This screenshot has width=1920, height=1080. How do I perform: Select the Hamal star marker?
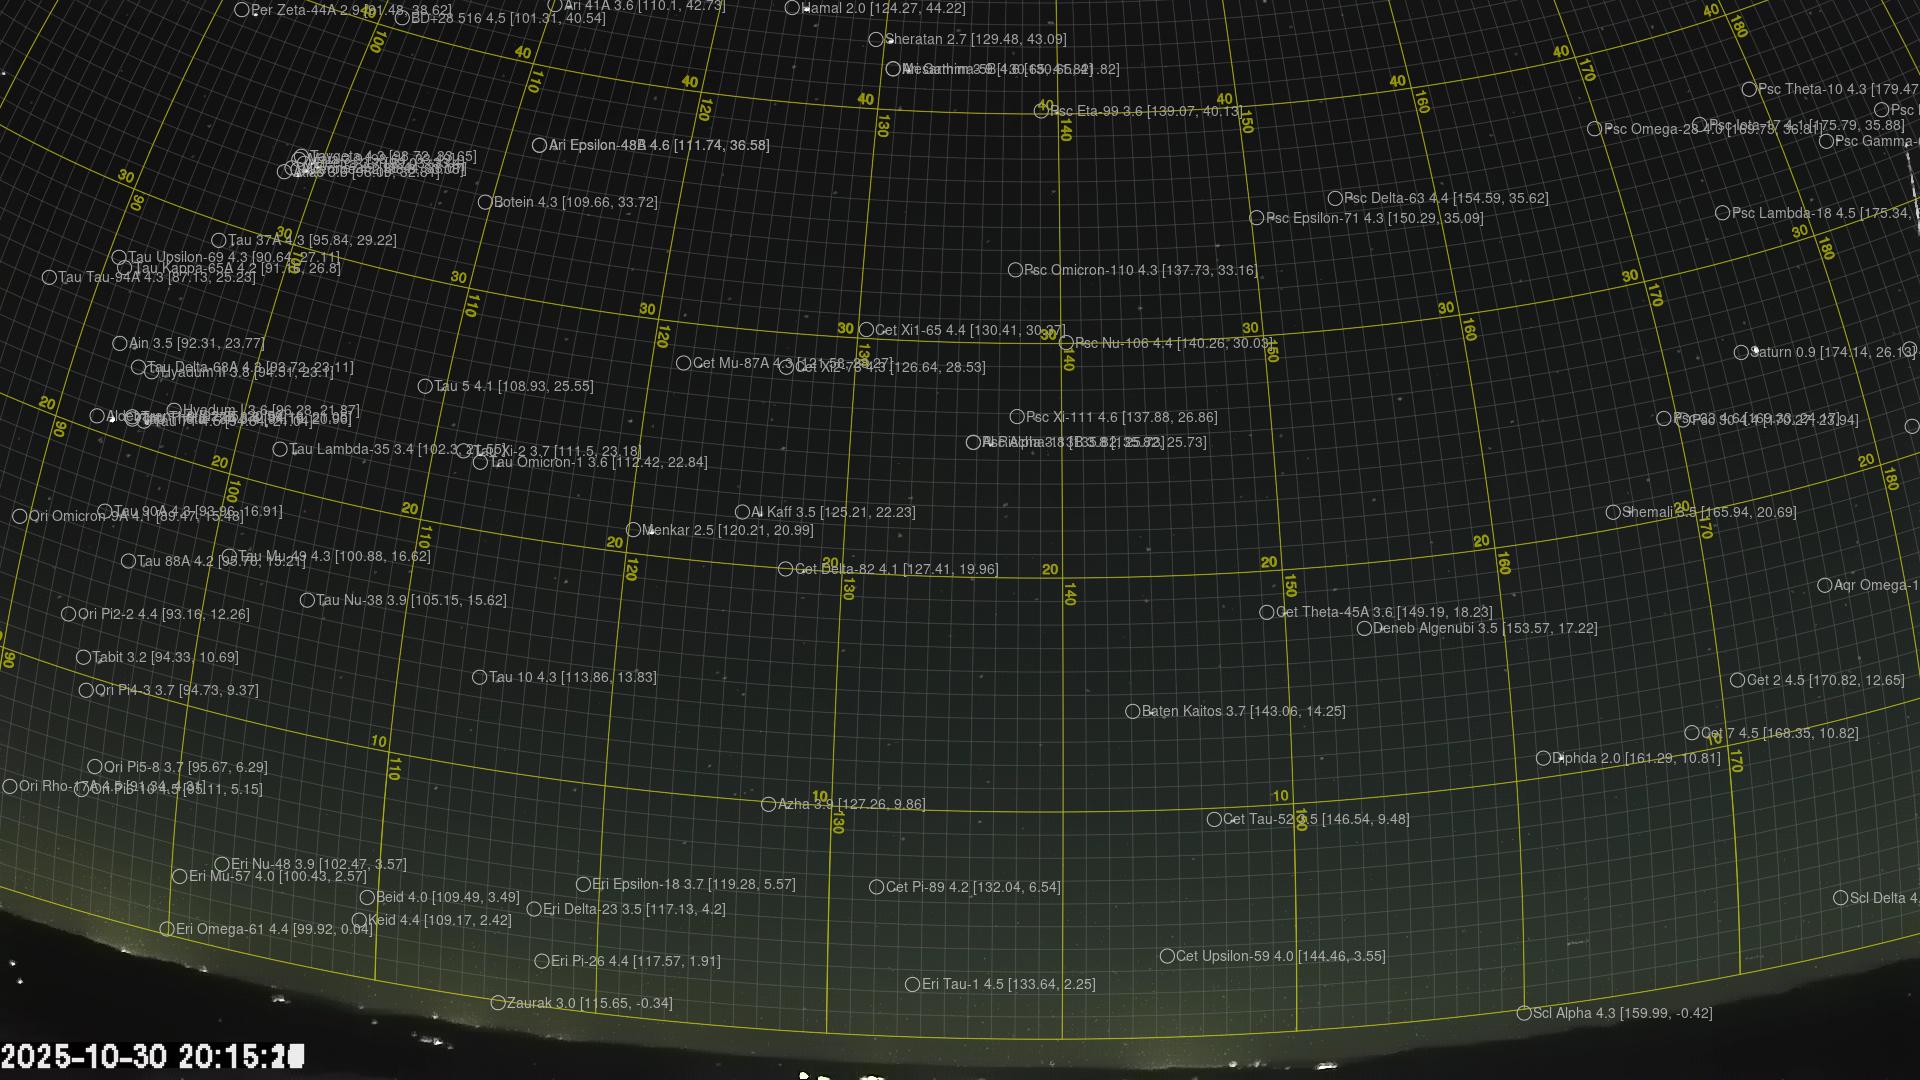coord(792,8)
